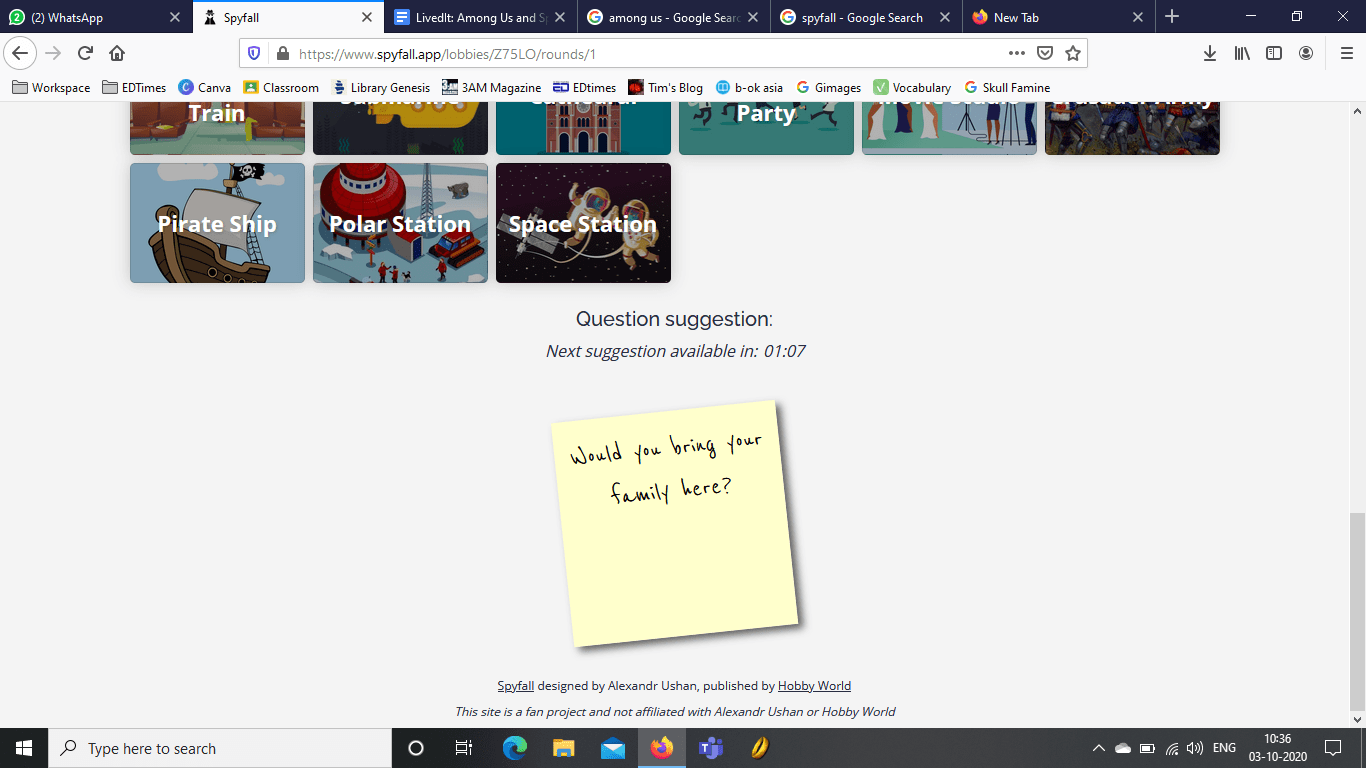The height and width of the screenshot is (768, 1366).
Task: Open tracking protection shield icon
Action: point(254,53)
